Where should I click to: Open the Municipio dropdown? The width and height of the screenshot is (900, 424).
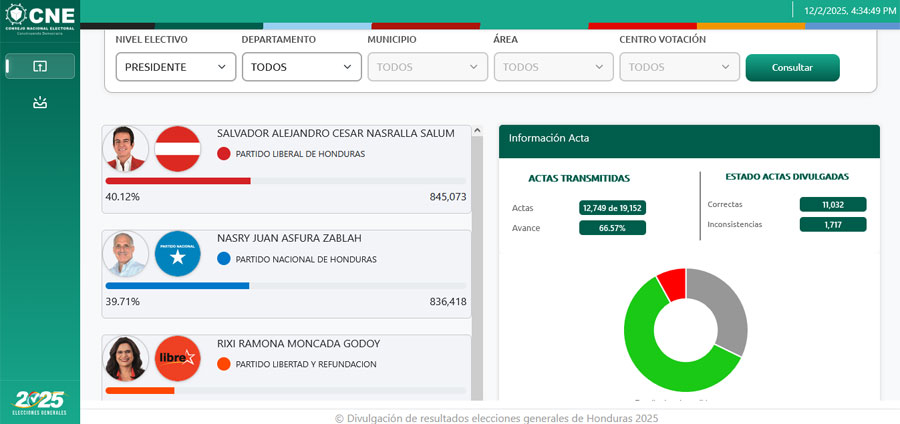coord(428,67)
